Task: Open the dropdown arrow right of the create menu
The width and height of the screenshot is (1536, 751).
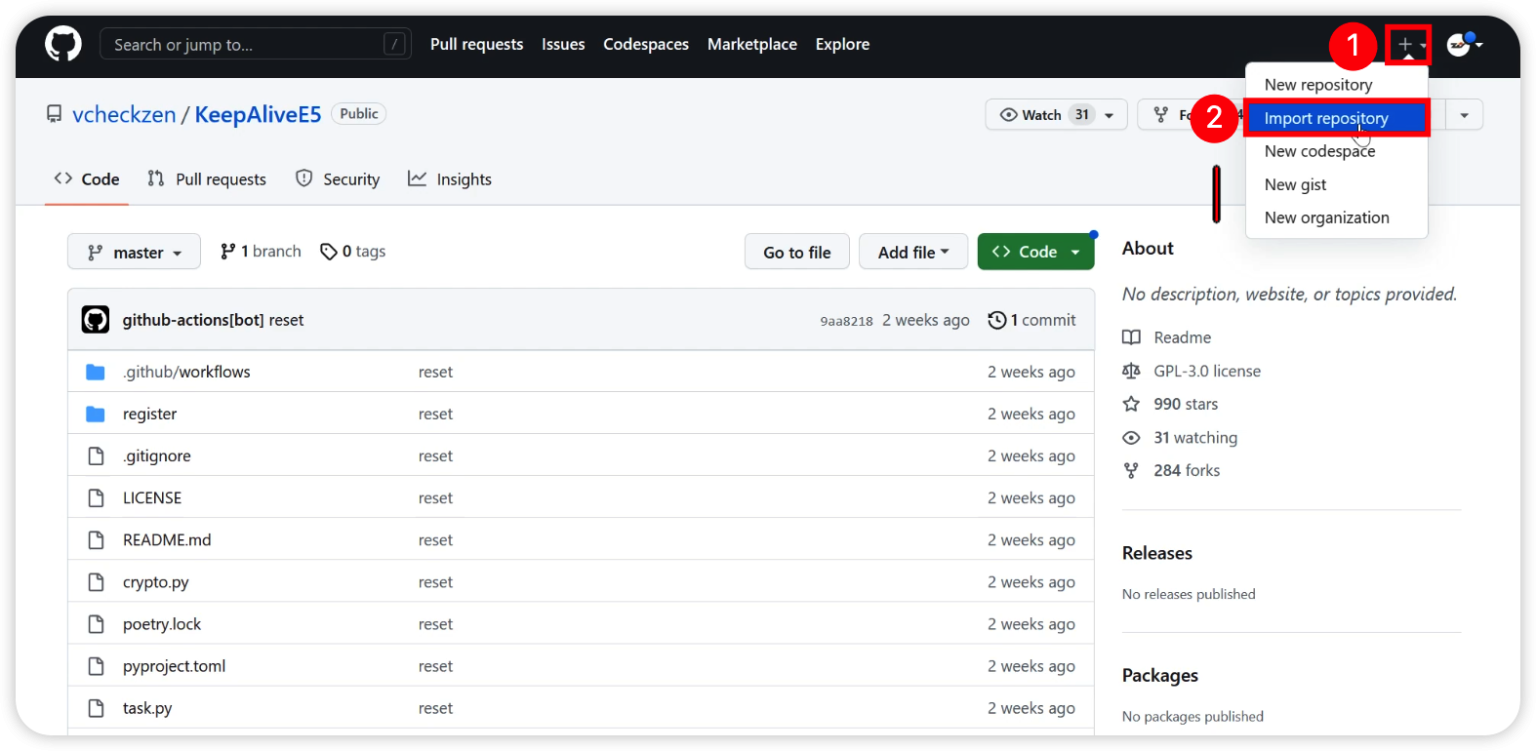Action: (1464, 115)
